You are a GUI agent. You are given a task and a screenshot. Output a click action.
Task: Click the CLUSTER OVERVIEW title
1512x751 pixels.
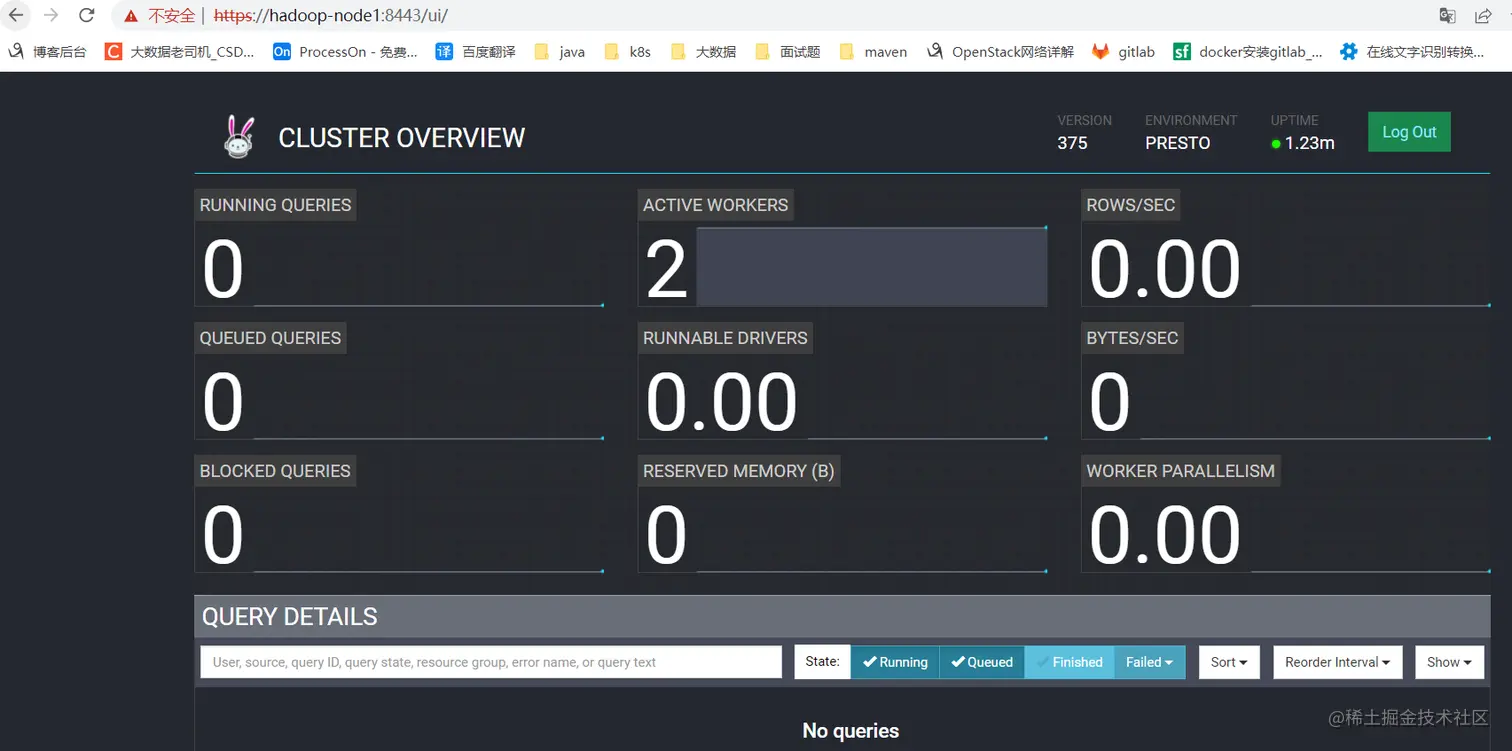(x=401, y=138)
